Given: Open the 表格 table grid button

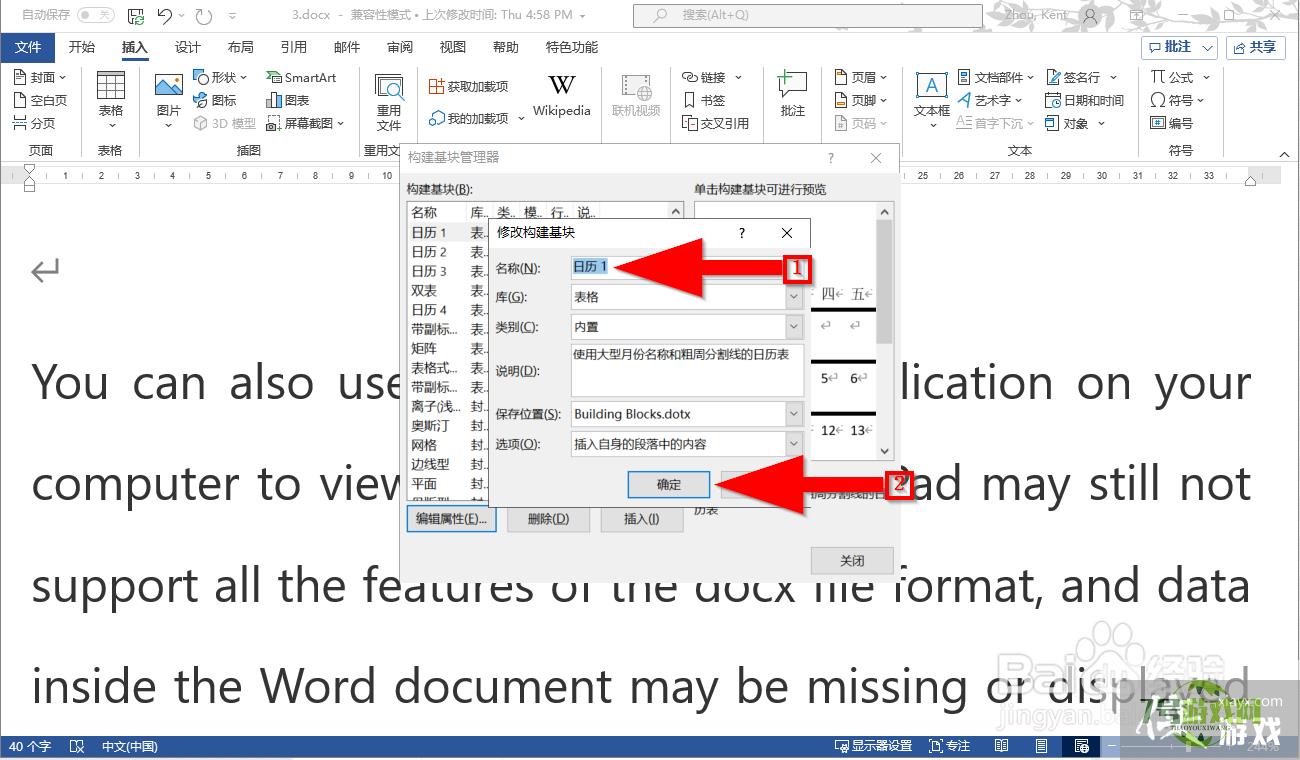Looking at the screenshot, I should click(x=110, y=100).
